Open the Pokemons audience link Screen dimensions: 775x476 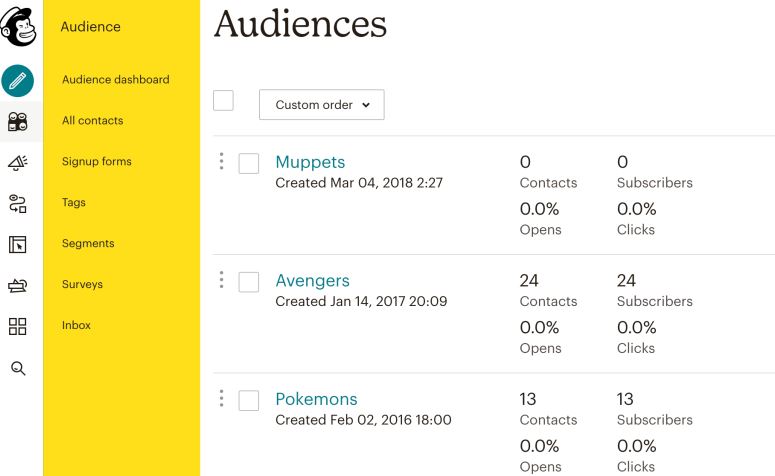coord(316,399)
